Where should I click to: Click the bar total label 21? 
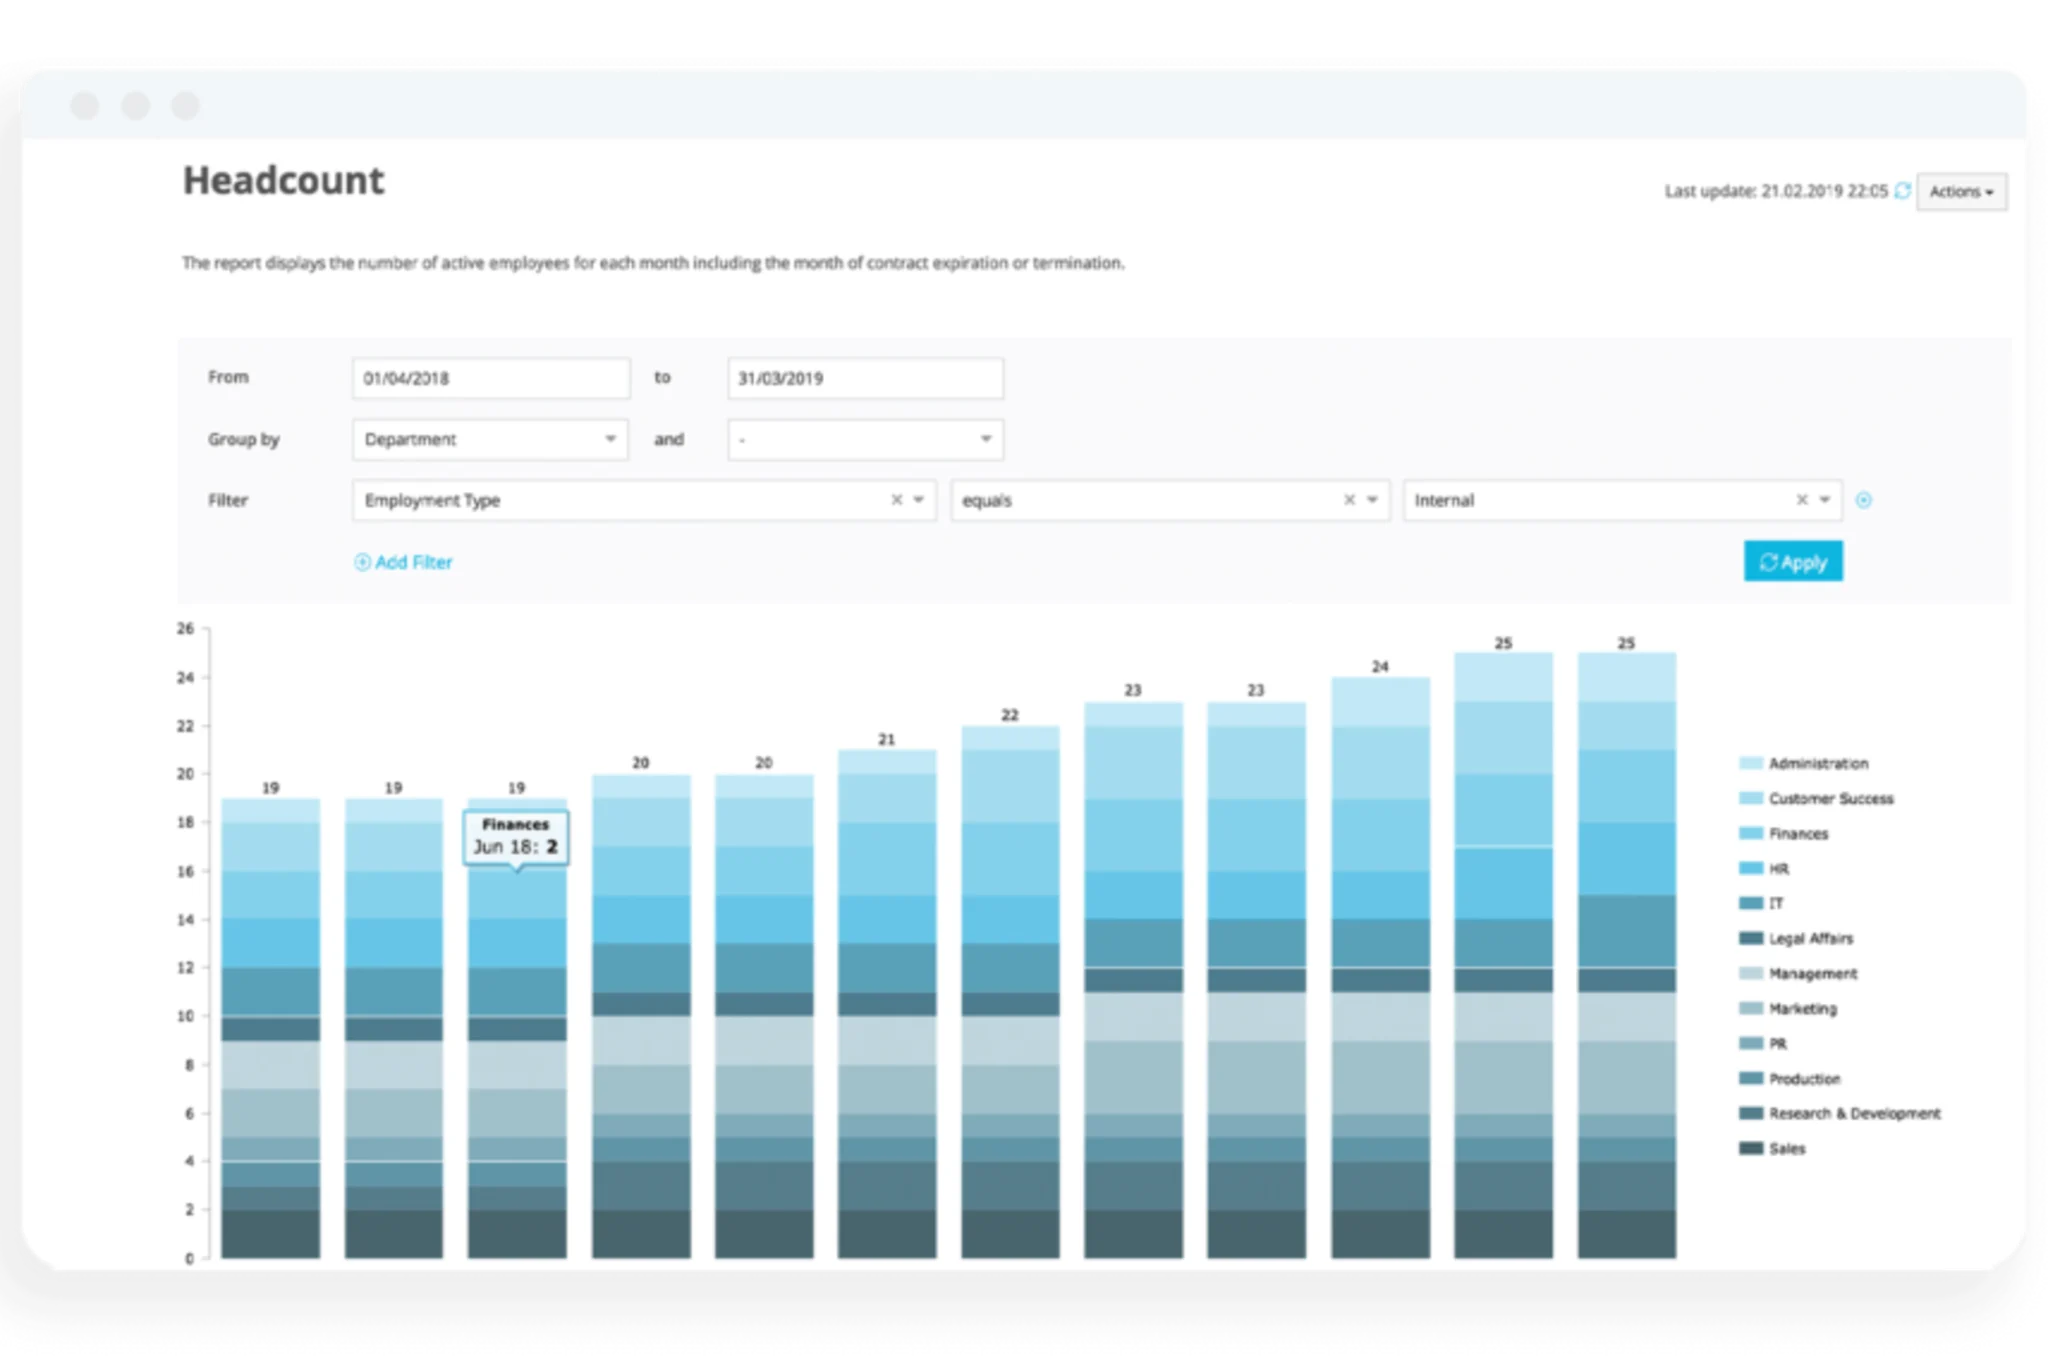pos(886,739)
